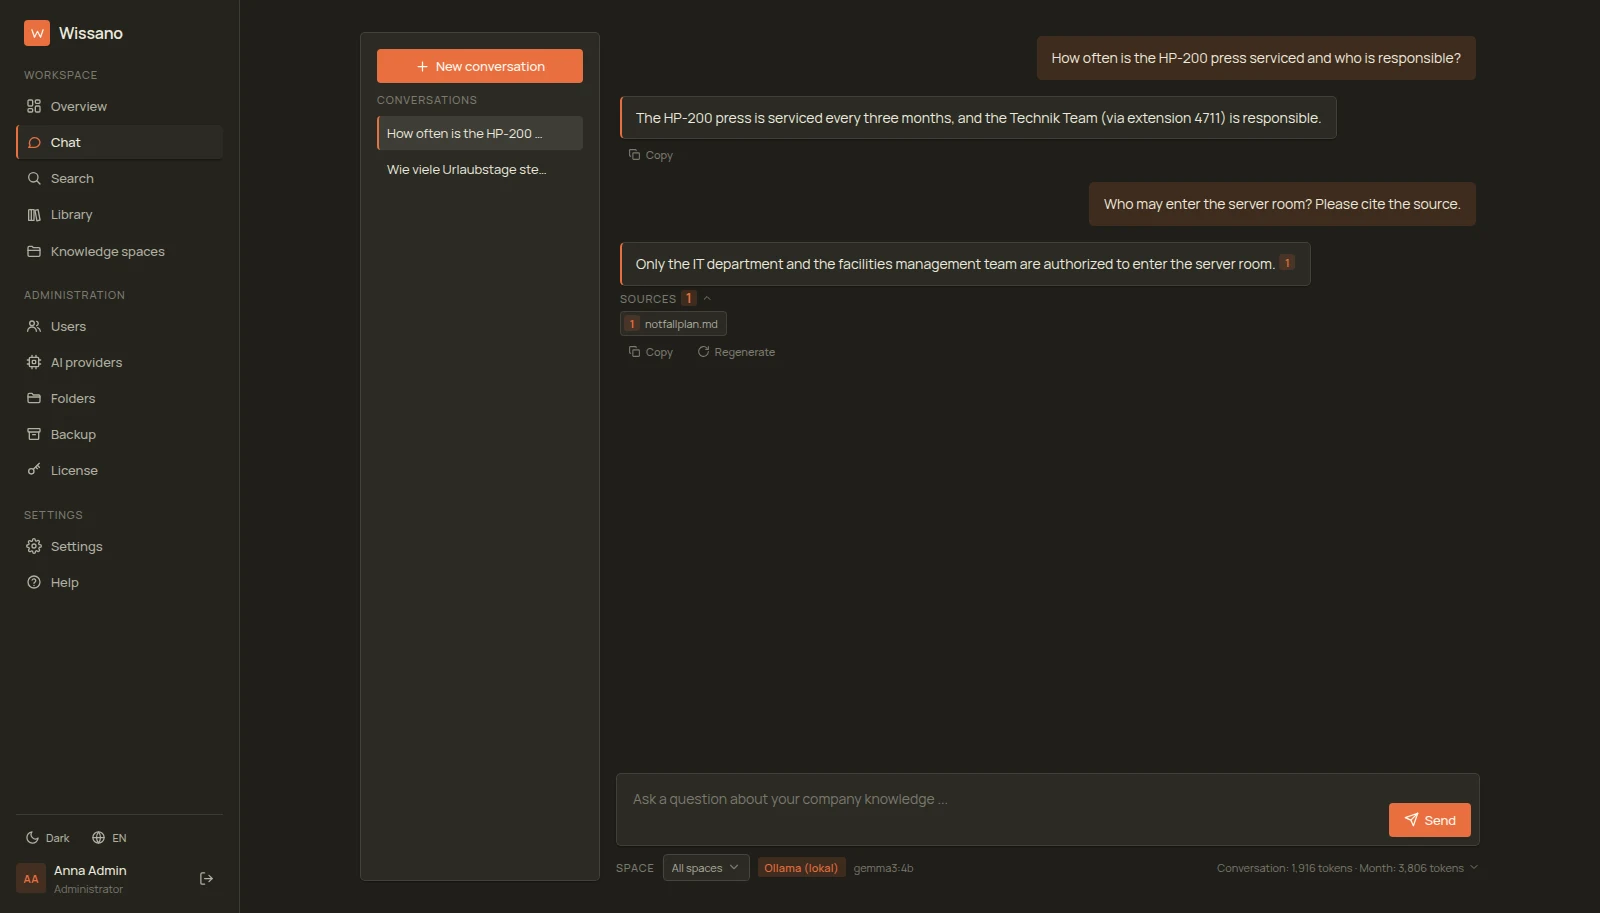Viewport: 1600px width, 913px height.
Task: Copy the server room answer
Action: tap(651, 352)
